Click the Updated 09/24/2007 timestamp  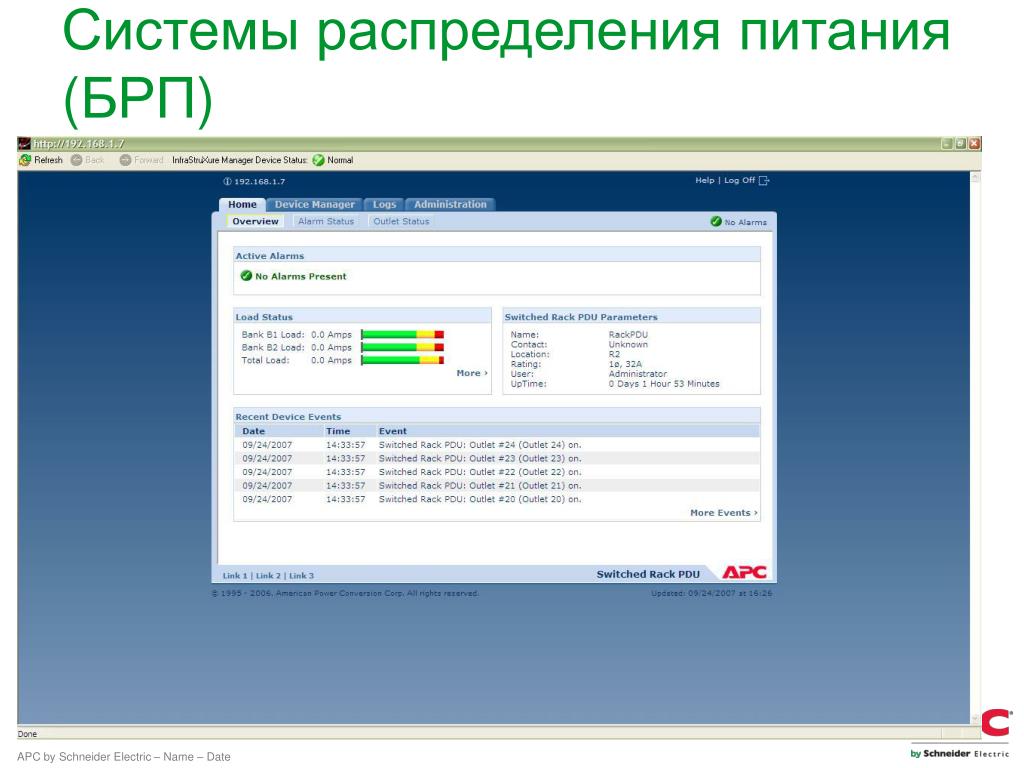click(711, 593)
